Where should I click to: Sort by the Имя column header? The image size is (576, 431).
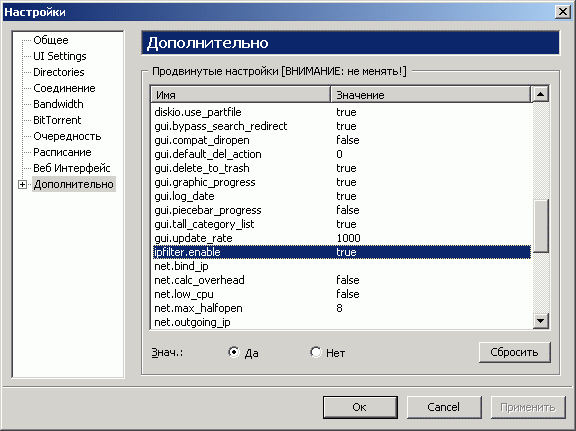241,95
